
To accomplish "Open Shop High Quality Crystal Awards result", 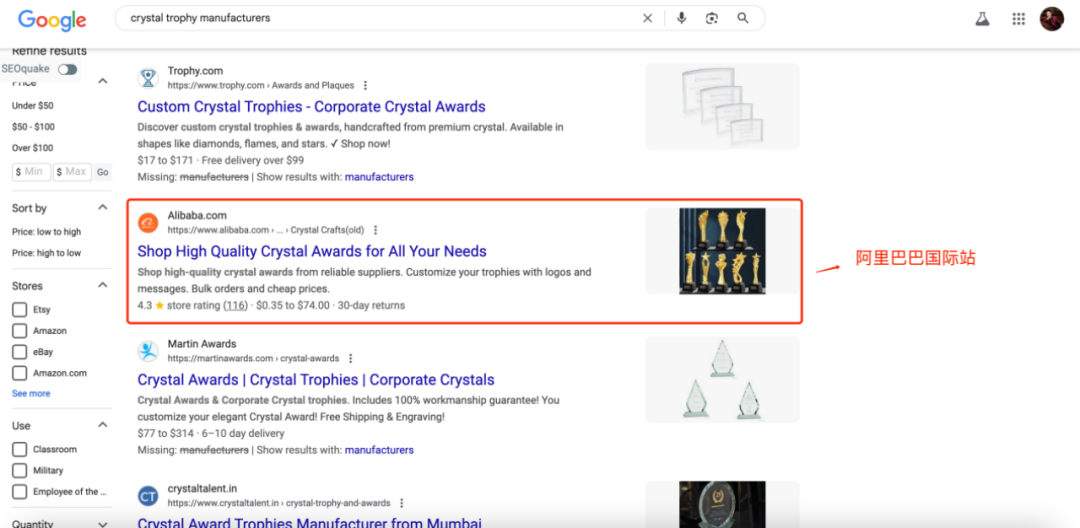I will tap(312, 251).
